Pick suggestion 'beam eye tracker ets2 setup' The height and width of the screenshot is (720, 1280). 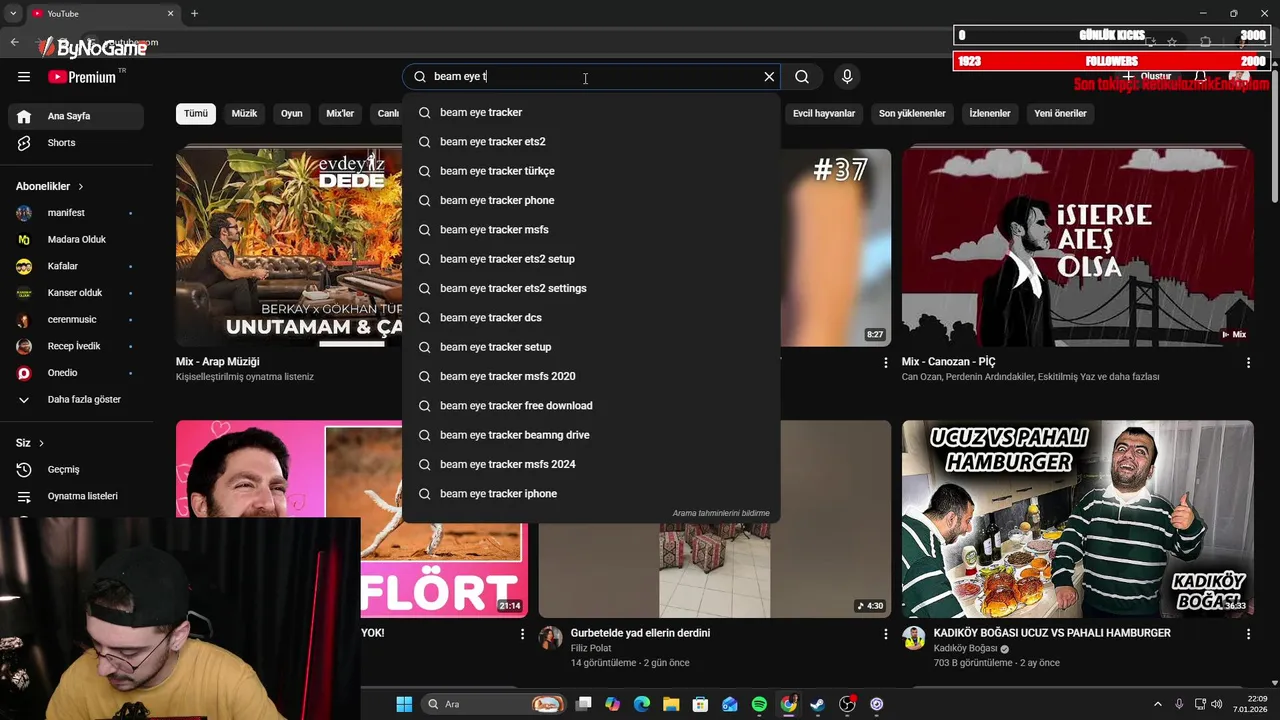coord(591,259)
